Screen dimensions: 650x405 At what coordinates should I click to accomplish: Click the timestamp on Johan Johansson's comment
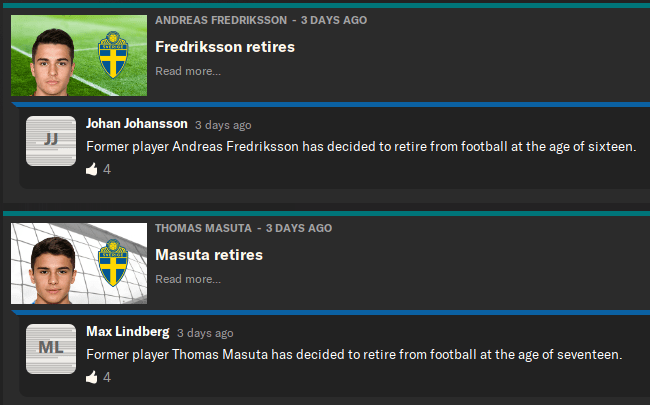point(223,125)
